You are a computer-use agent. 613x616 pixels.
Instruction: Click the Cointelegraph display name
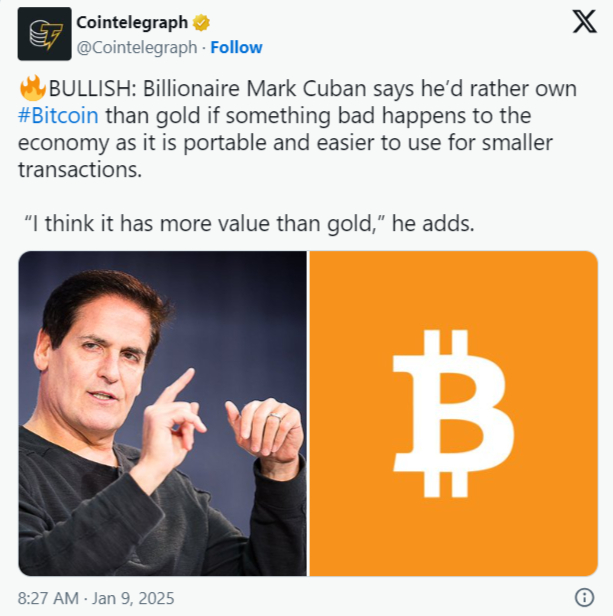[x=132, y=23]
